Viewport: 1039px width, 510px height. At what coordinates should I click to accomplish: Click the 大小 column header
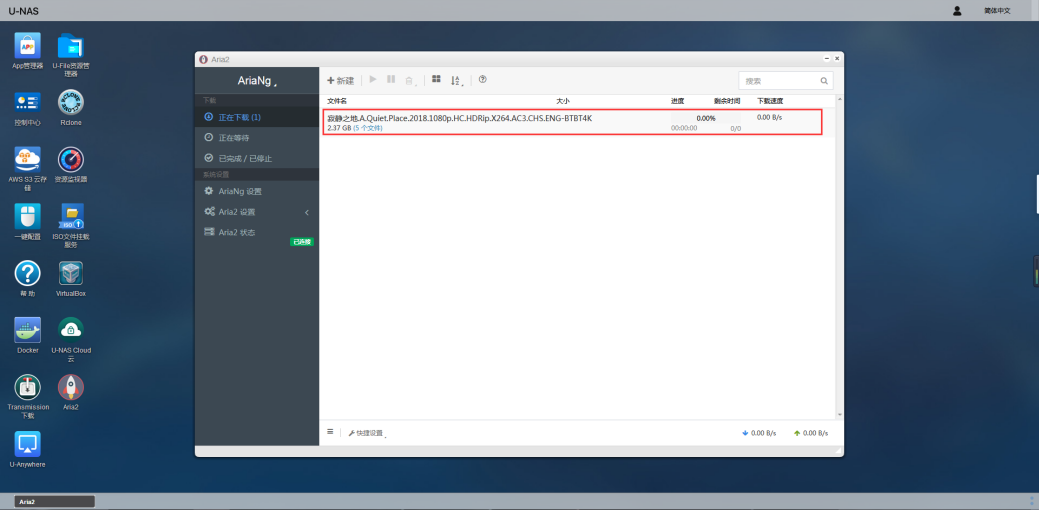click(563, 101)
